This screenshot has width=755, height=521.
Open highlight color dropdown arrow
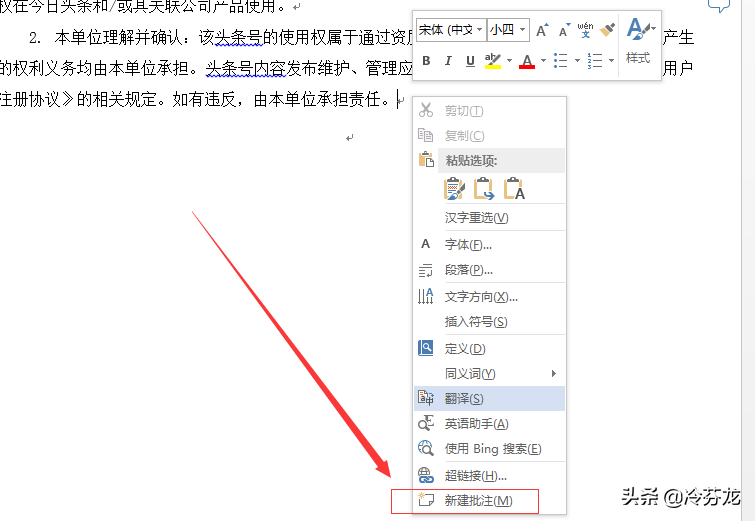click(x=509, y=61)
